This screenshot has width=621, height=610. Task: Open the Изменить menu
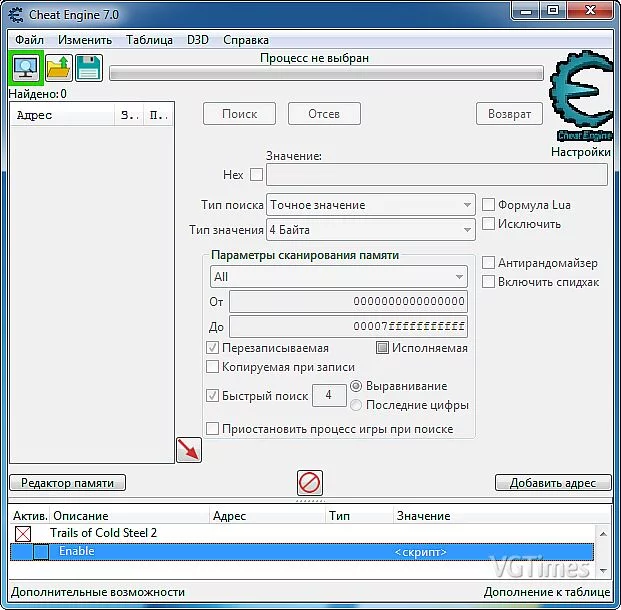point(85,40)
